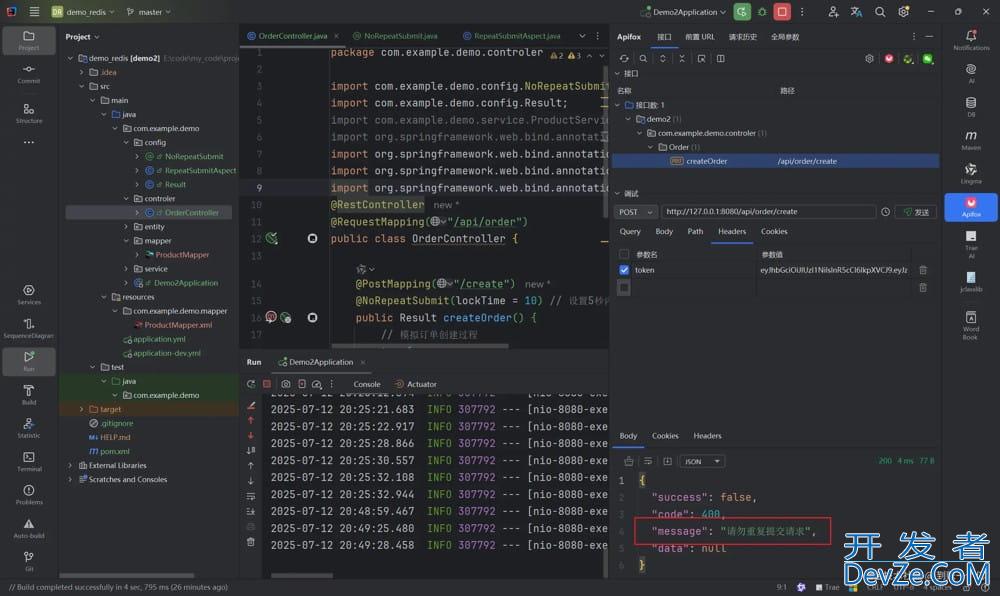Click the project tree horizontal scrollbar
Screen dimensions: 1000x596
tap(127, 575)
